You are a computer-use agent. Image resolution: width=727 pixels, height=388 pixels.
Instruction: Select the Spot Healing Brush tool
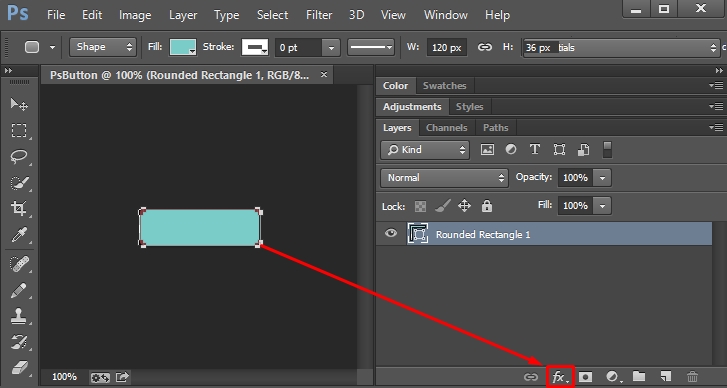tap(19, 265)
